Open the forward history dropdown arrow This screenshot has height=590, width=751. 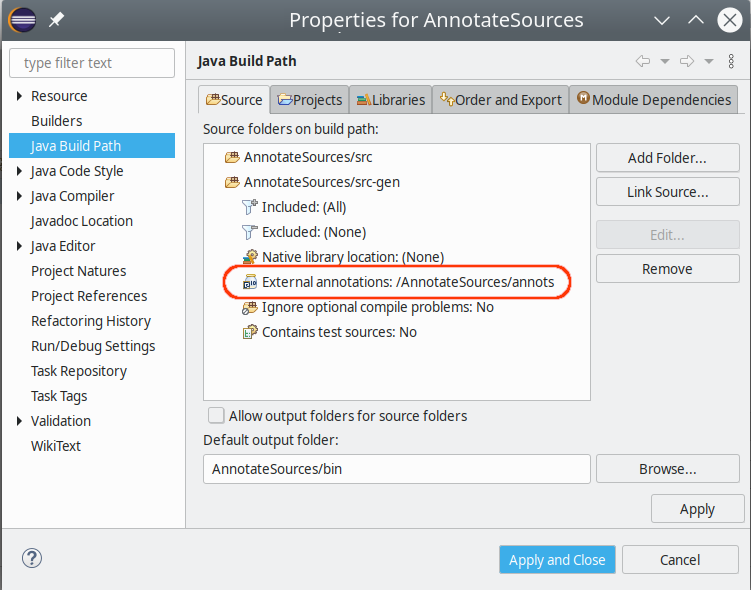coord(709,61)
